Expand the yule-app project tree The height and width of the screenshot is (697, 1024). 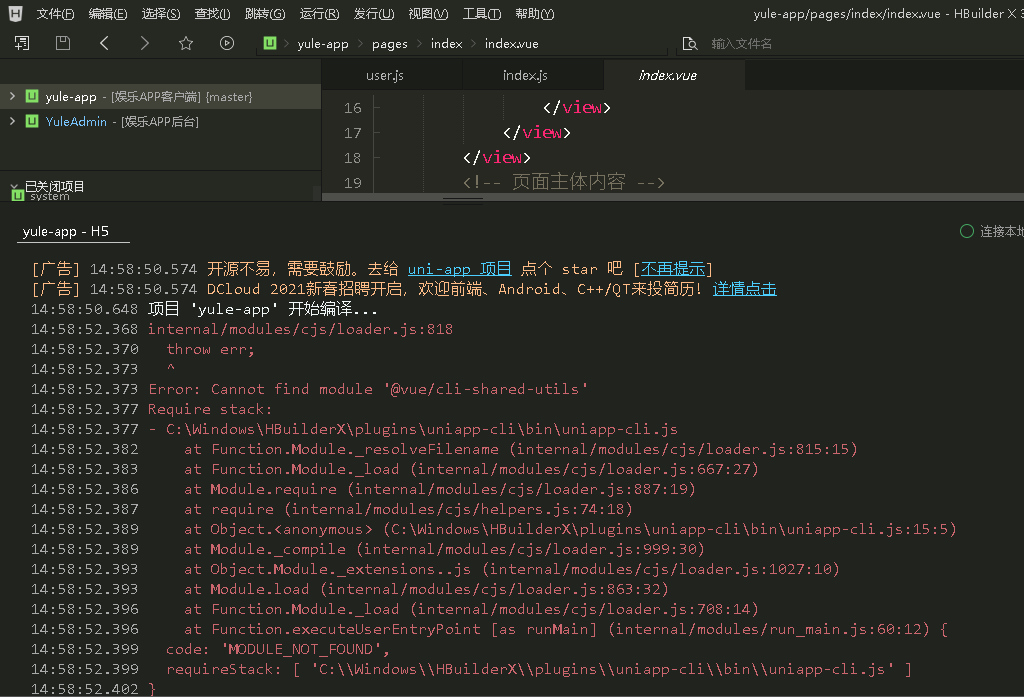point(12,96)
